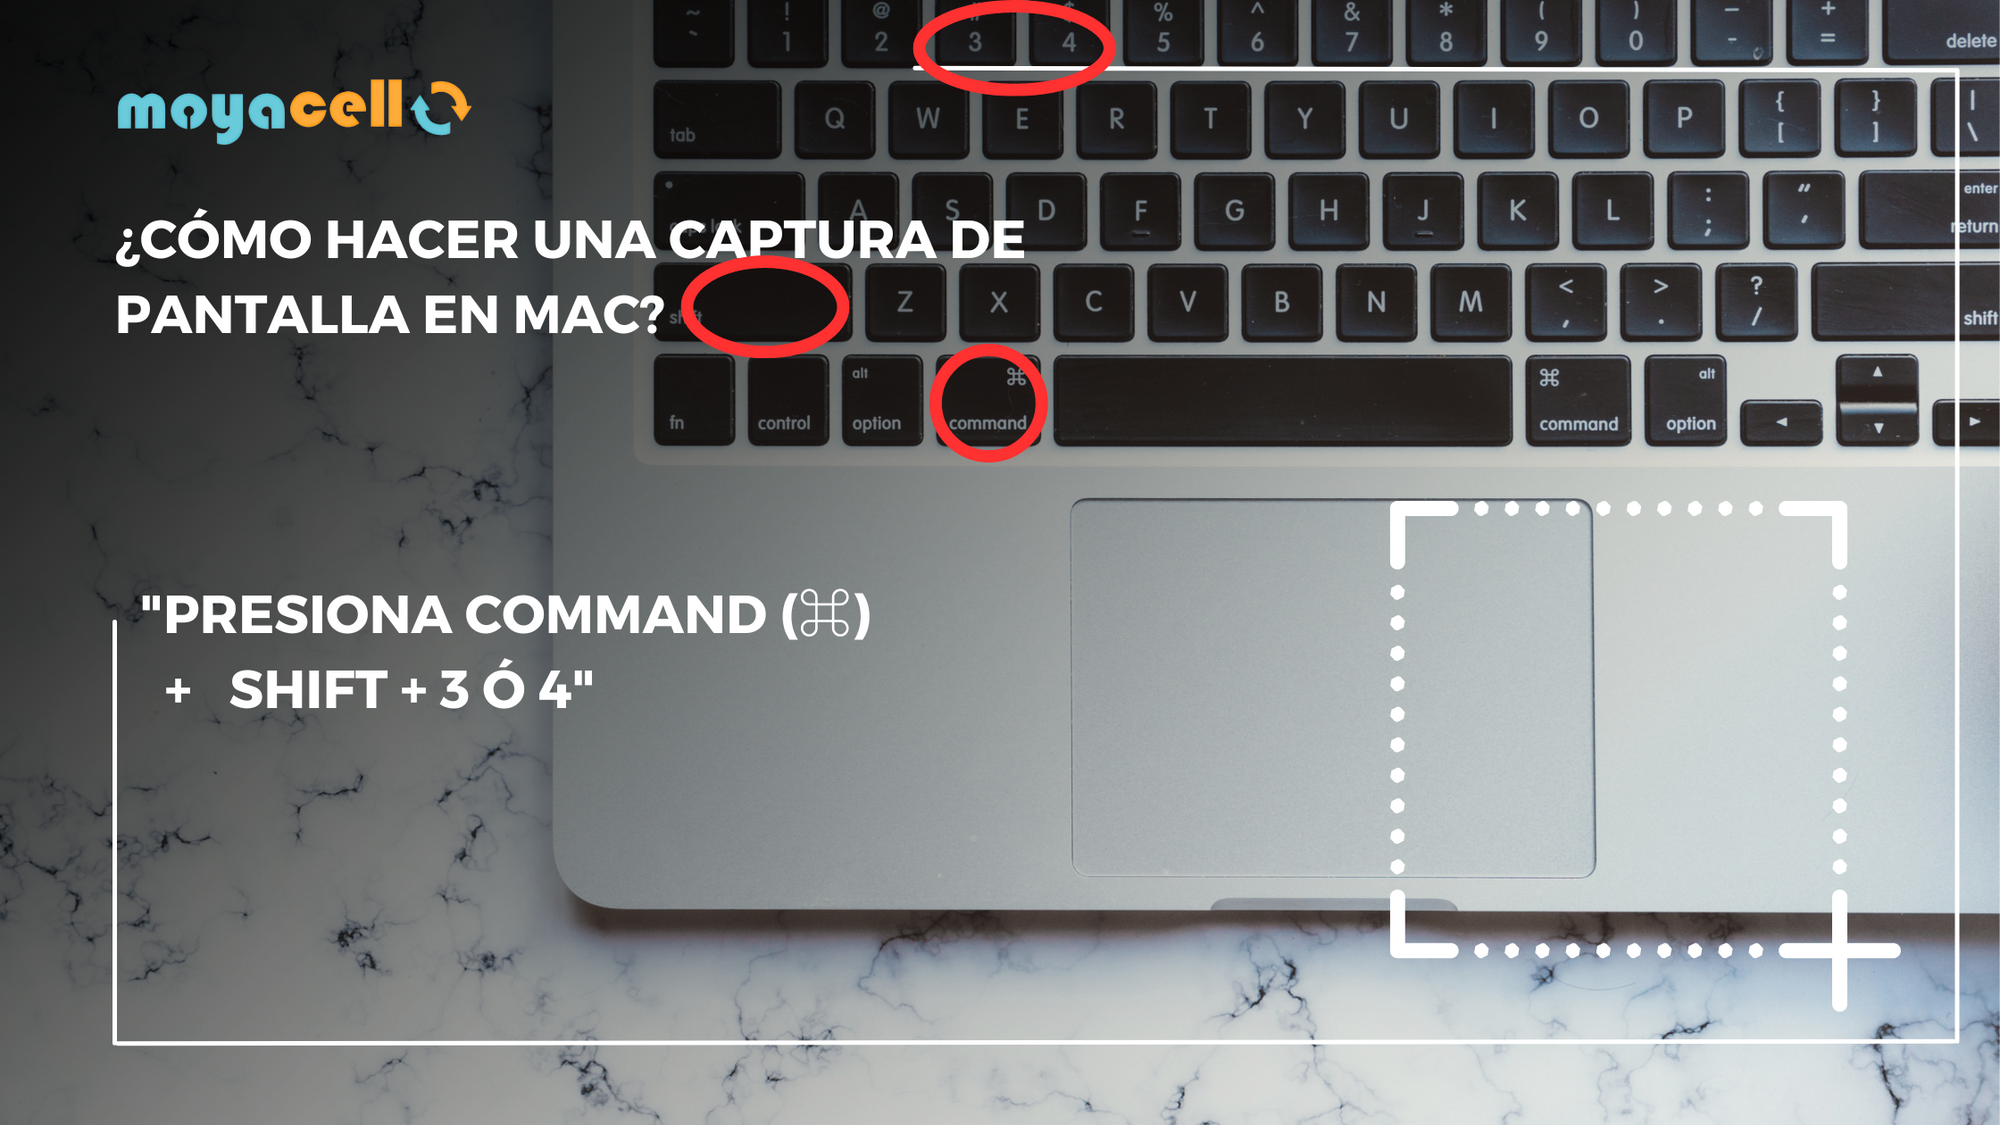Viewport: 2000px width, 1125px height.
Task: Click the red circle around Command key
Action: (x=986, y=401)
